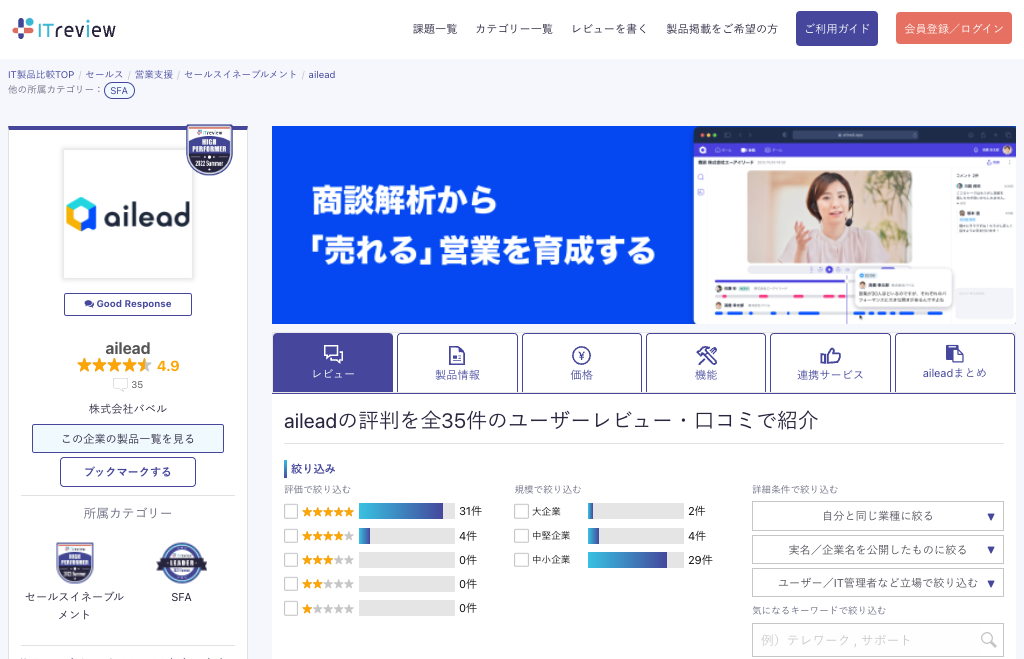Check the five-star filter checkbox

click(291, 511)
